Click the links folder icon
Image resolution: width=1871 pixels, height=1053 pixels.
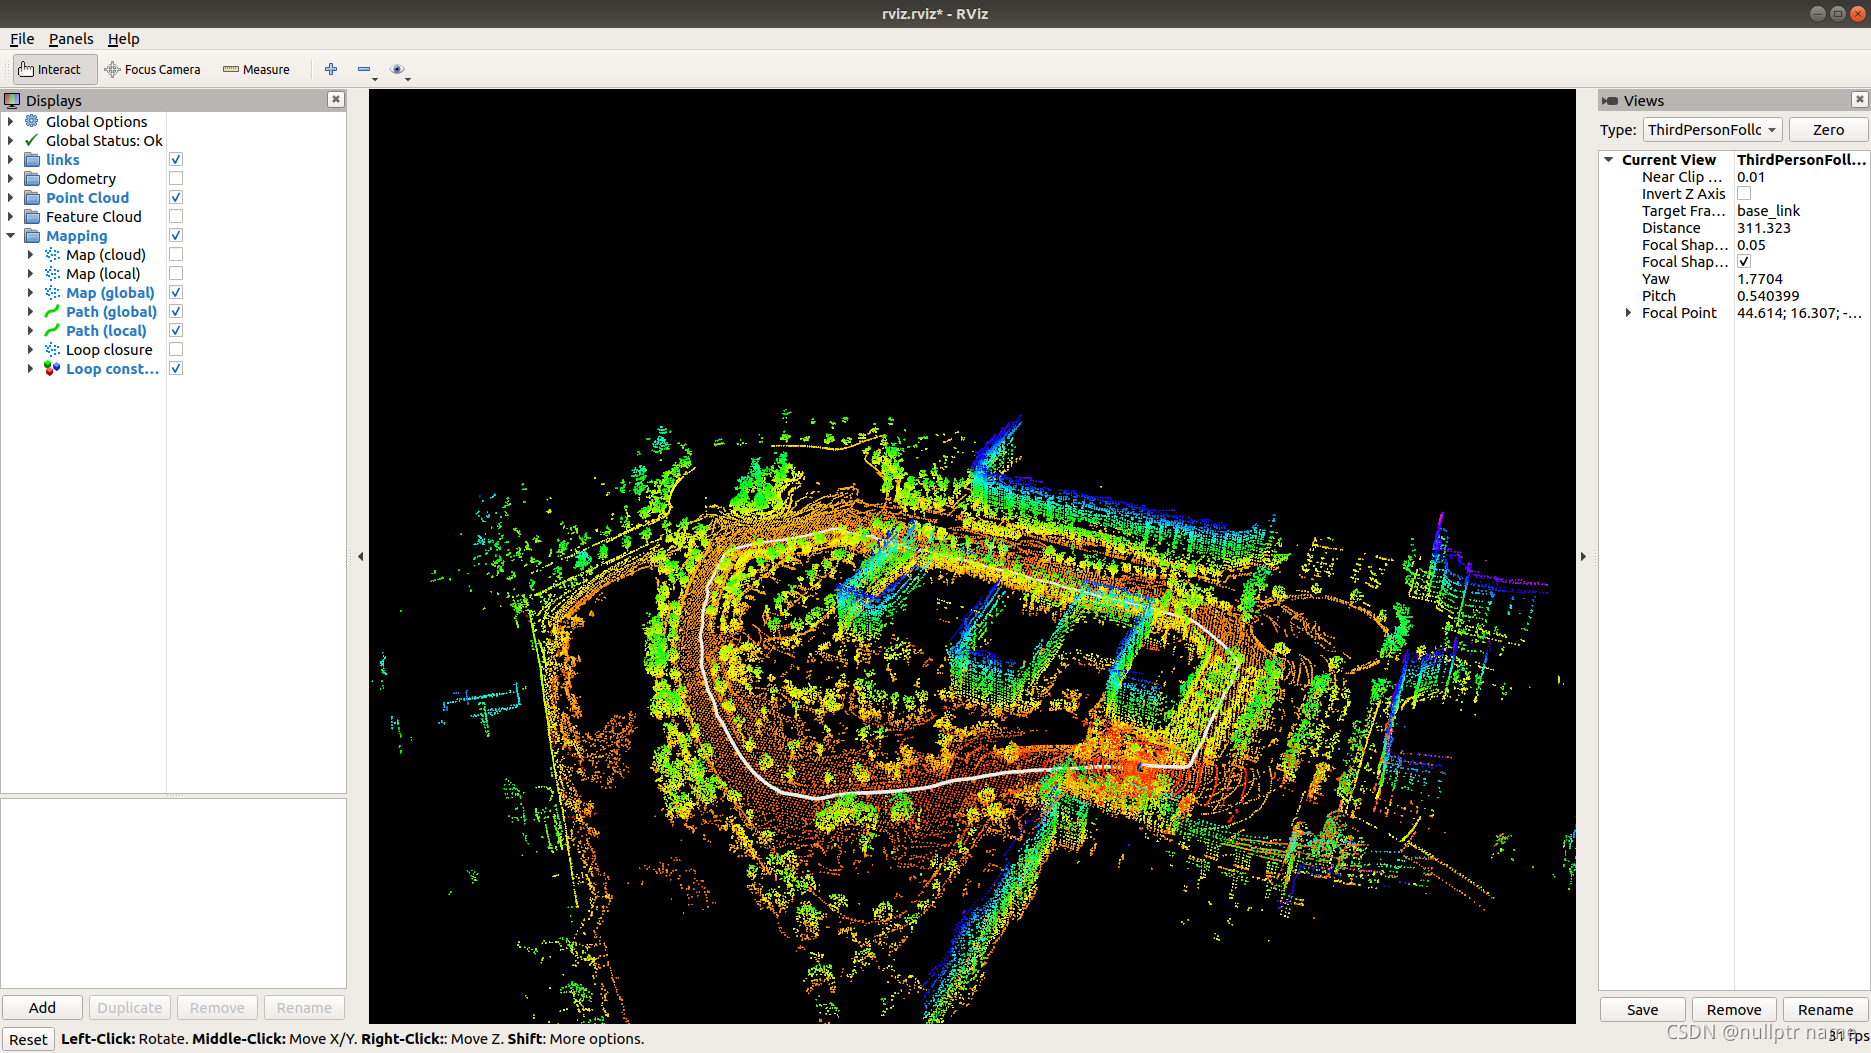coord(32,159)
